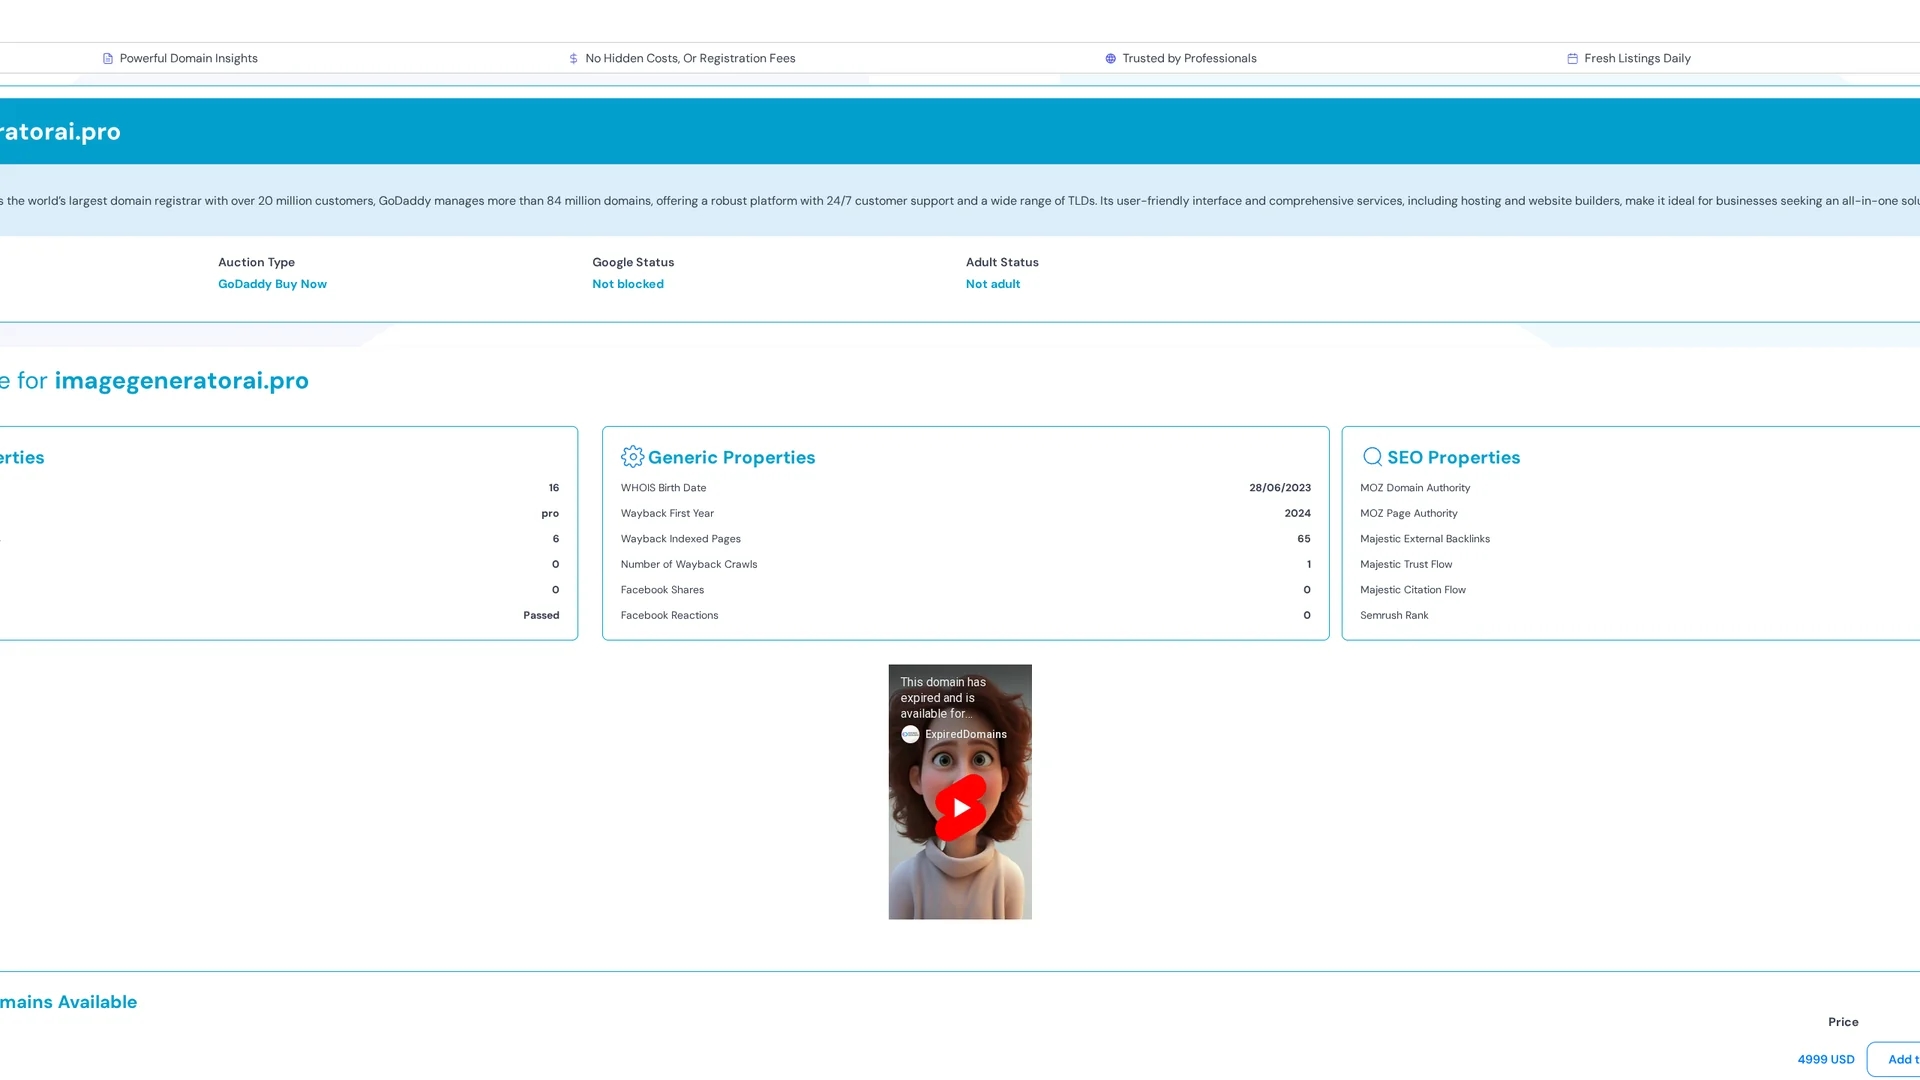Click the Number of Wayback Crawls label

point(689,565)
